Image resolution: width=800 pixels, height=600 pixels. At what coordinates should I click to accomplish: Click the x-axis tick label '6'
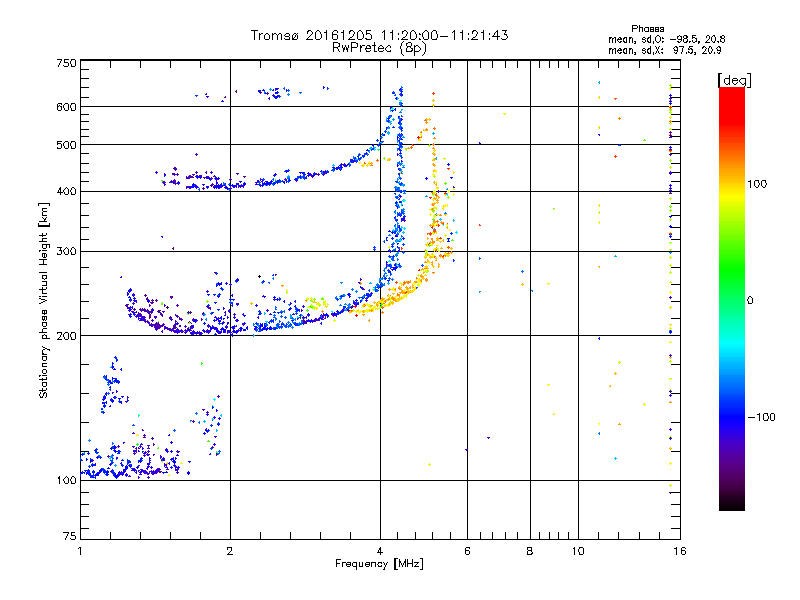pos(467,551)
